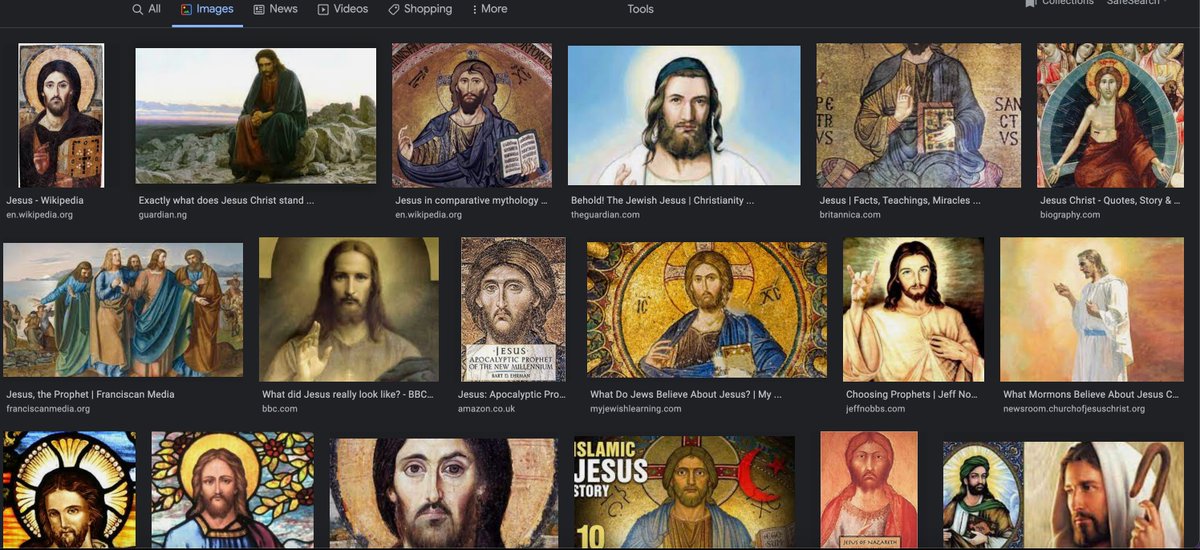Click the 'Jesus in comparative mythology' caption
The image size is (1200, 550).
[x=471, y=201]
